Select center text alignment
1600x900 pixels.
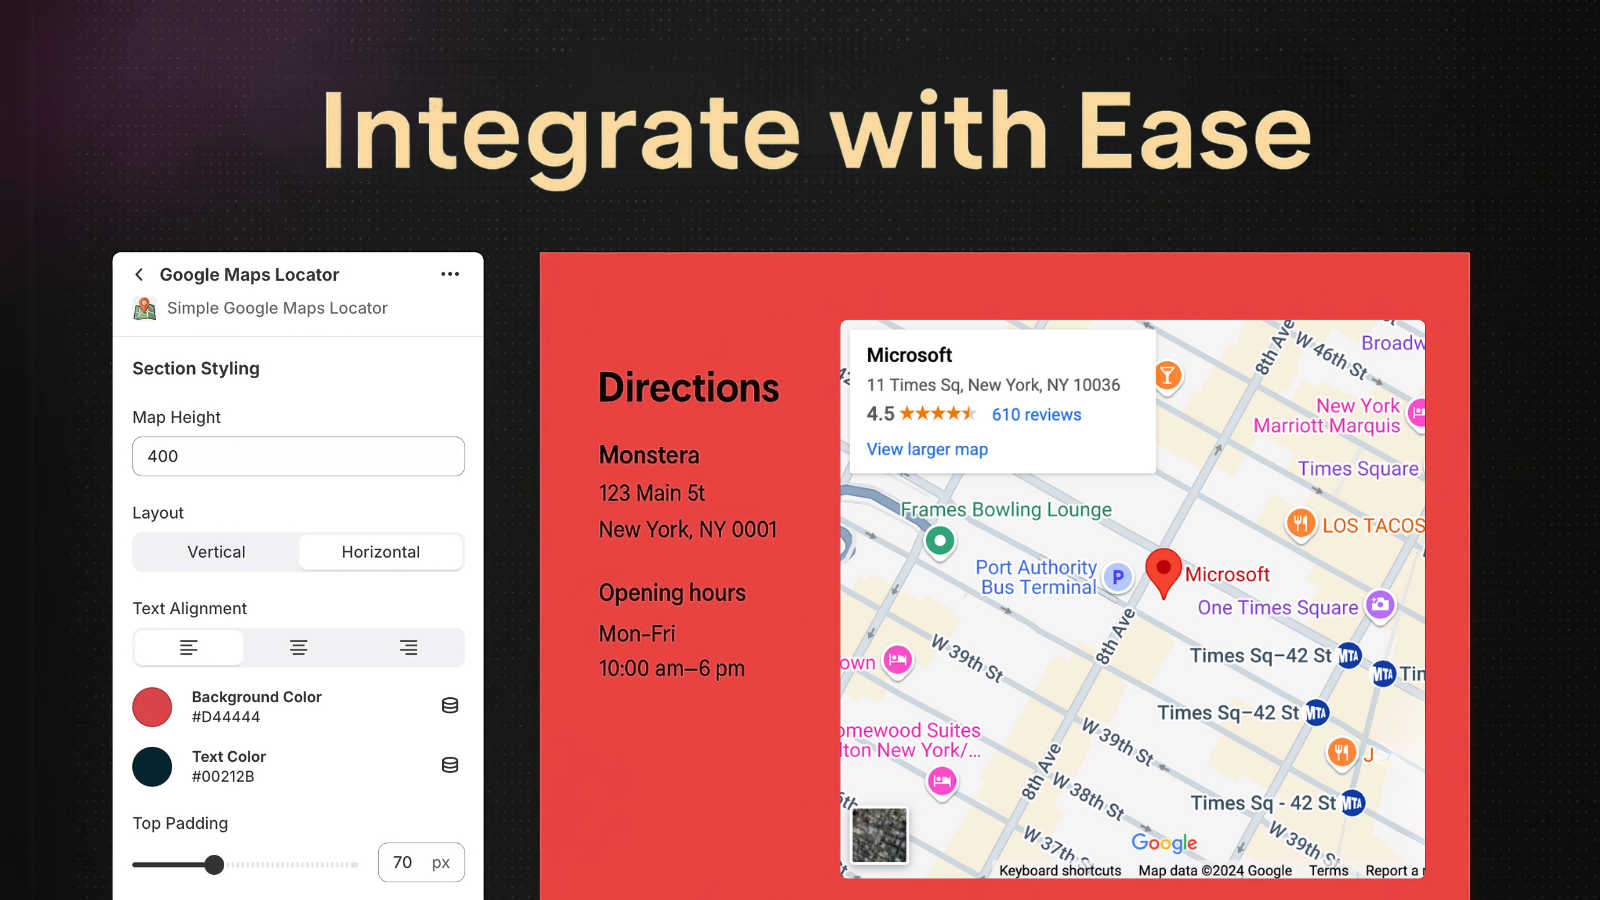tap(298, 648)
